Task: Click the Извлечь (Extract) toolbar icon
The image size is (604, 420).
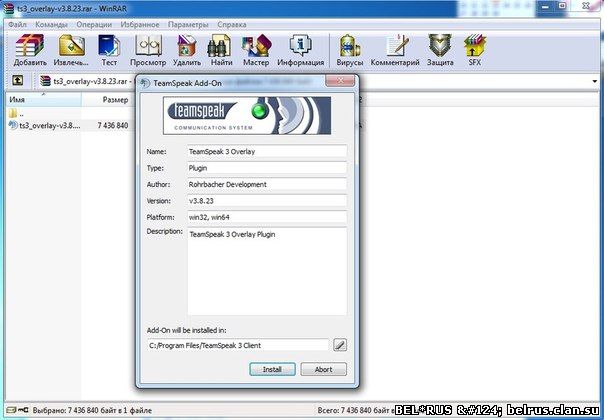Action: pos(71,50)
